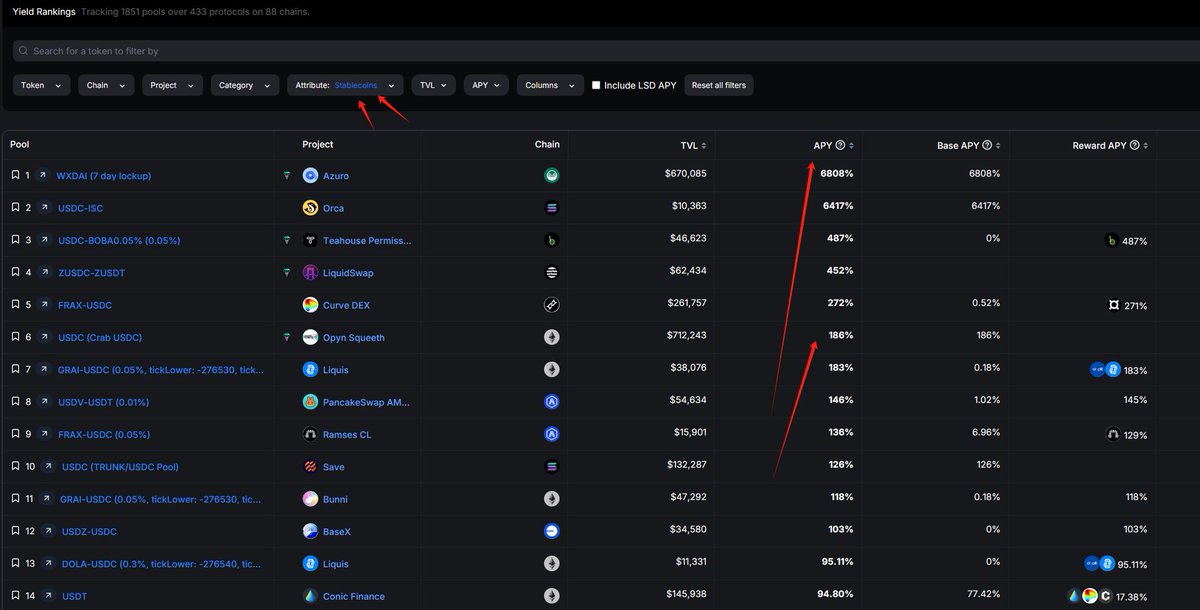Click the Reset all filters button

point(719,85)
